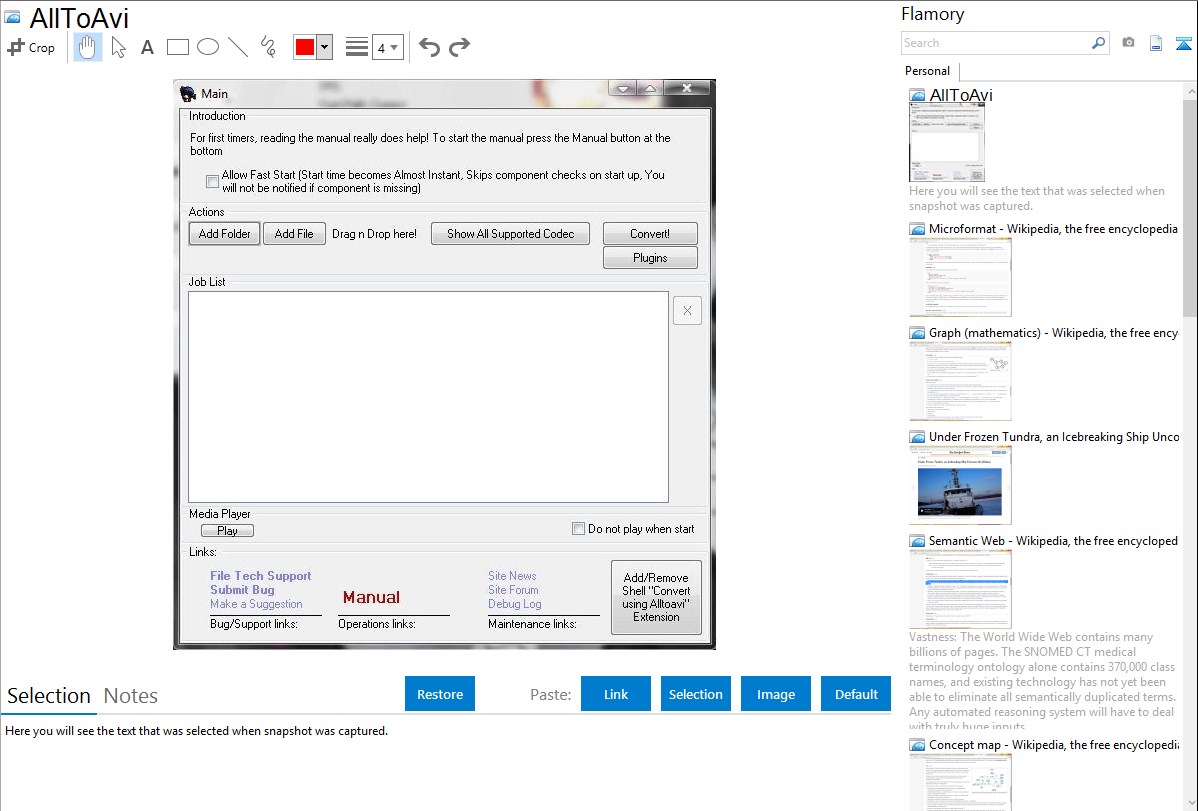The height and width of the screenshot is (811, 1198).
Task: Click the Add File button
Action: (x=294, y=234)
